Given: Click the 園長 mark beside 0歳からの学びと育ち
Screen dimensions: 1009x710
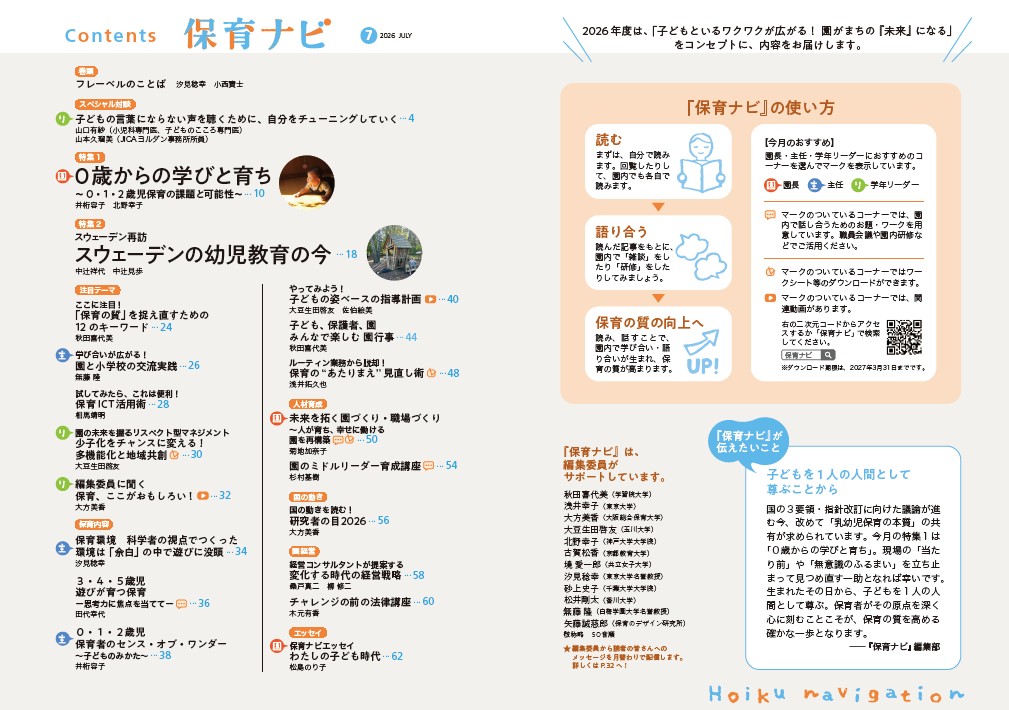Looking at the screenshot, I should point(62,176).
